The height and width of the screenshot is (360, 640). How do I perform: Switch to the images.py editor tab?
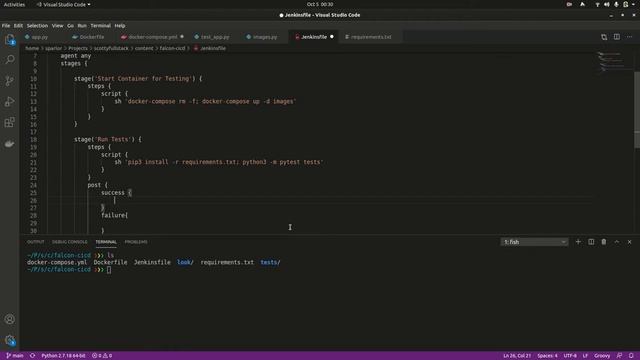(264, 37)
